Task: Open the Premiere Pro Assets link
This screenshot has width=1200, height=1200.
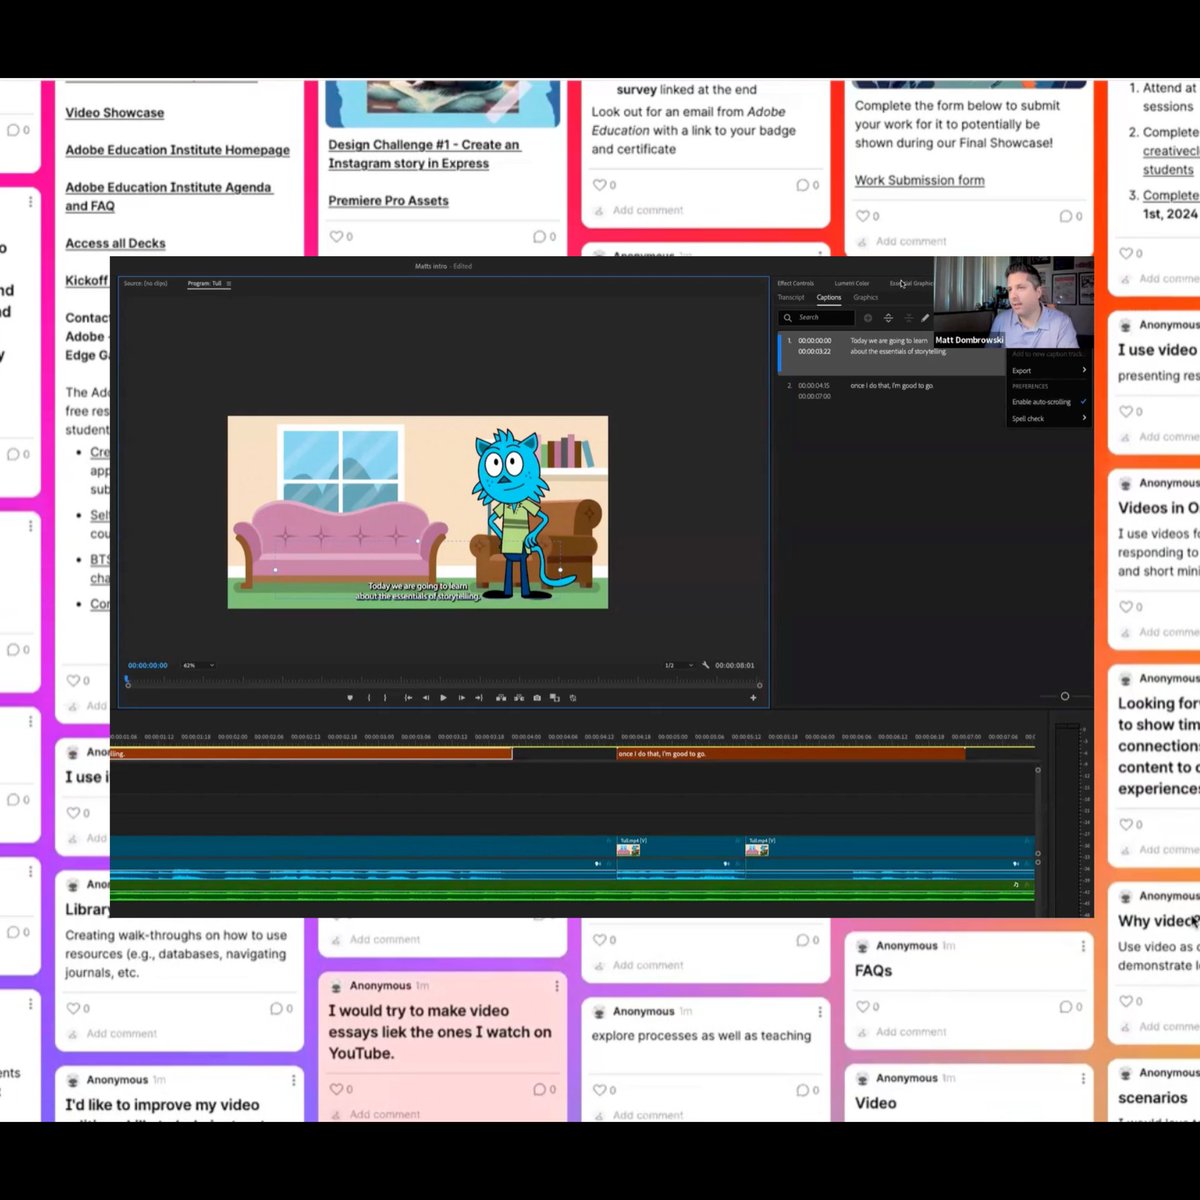Action: 388,201
